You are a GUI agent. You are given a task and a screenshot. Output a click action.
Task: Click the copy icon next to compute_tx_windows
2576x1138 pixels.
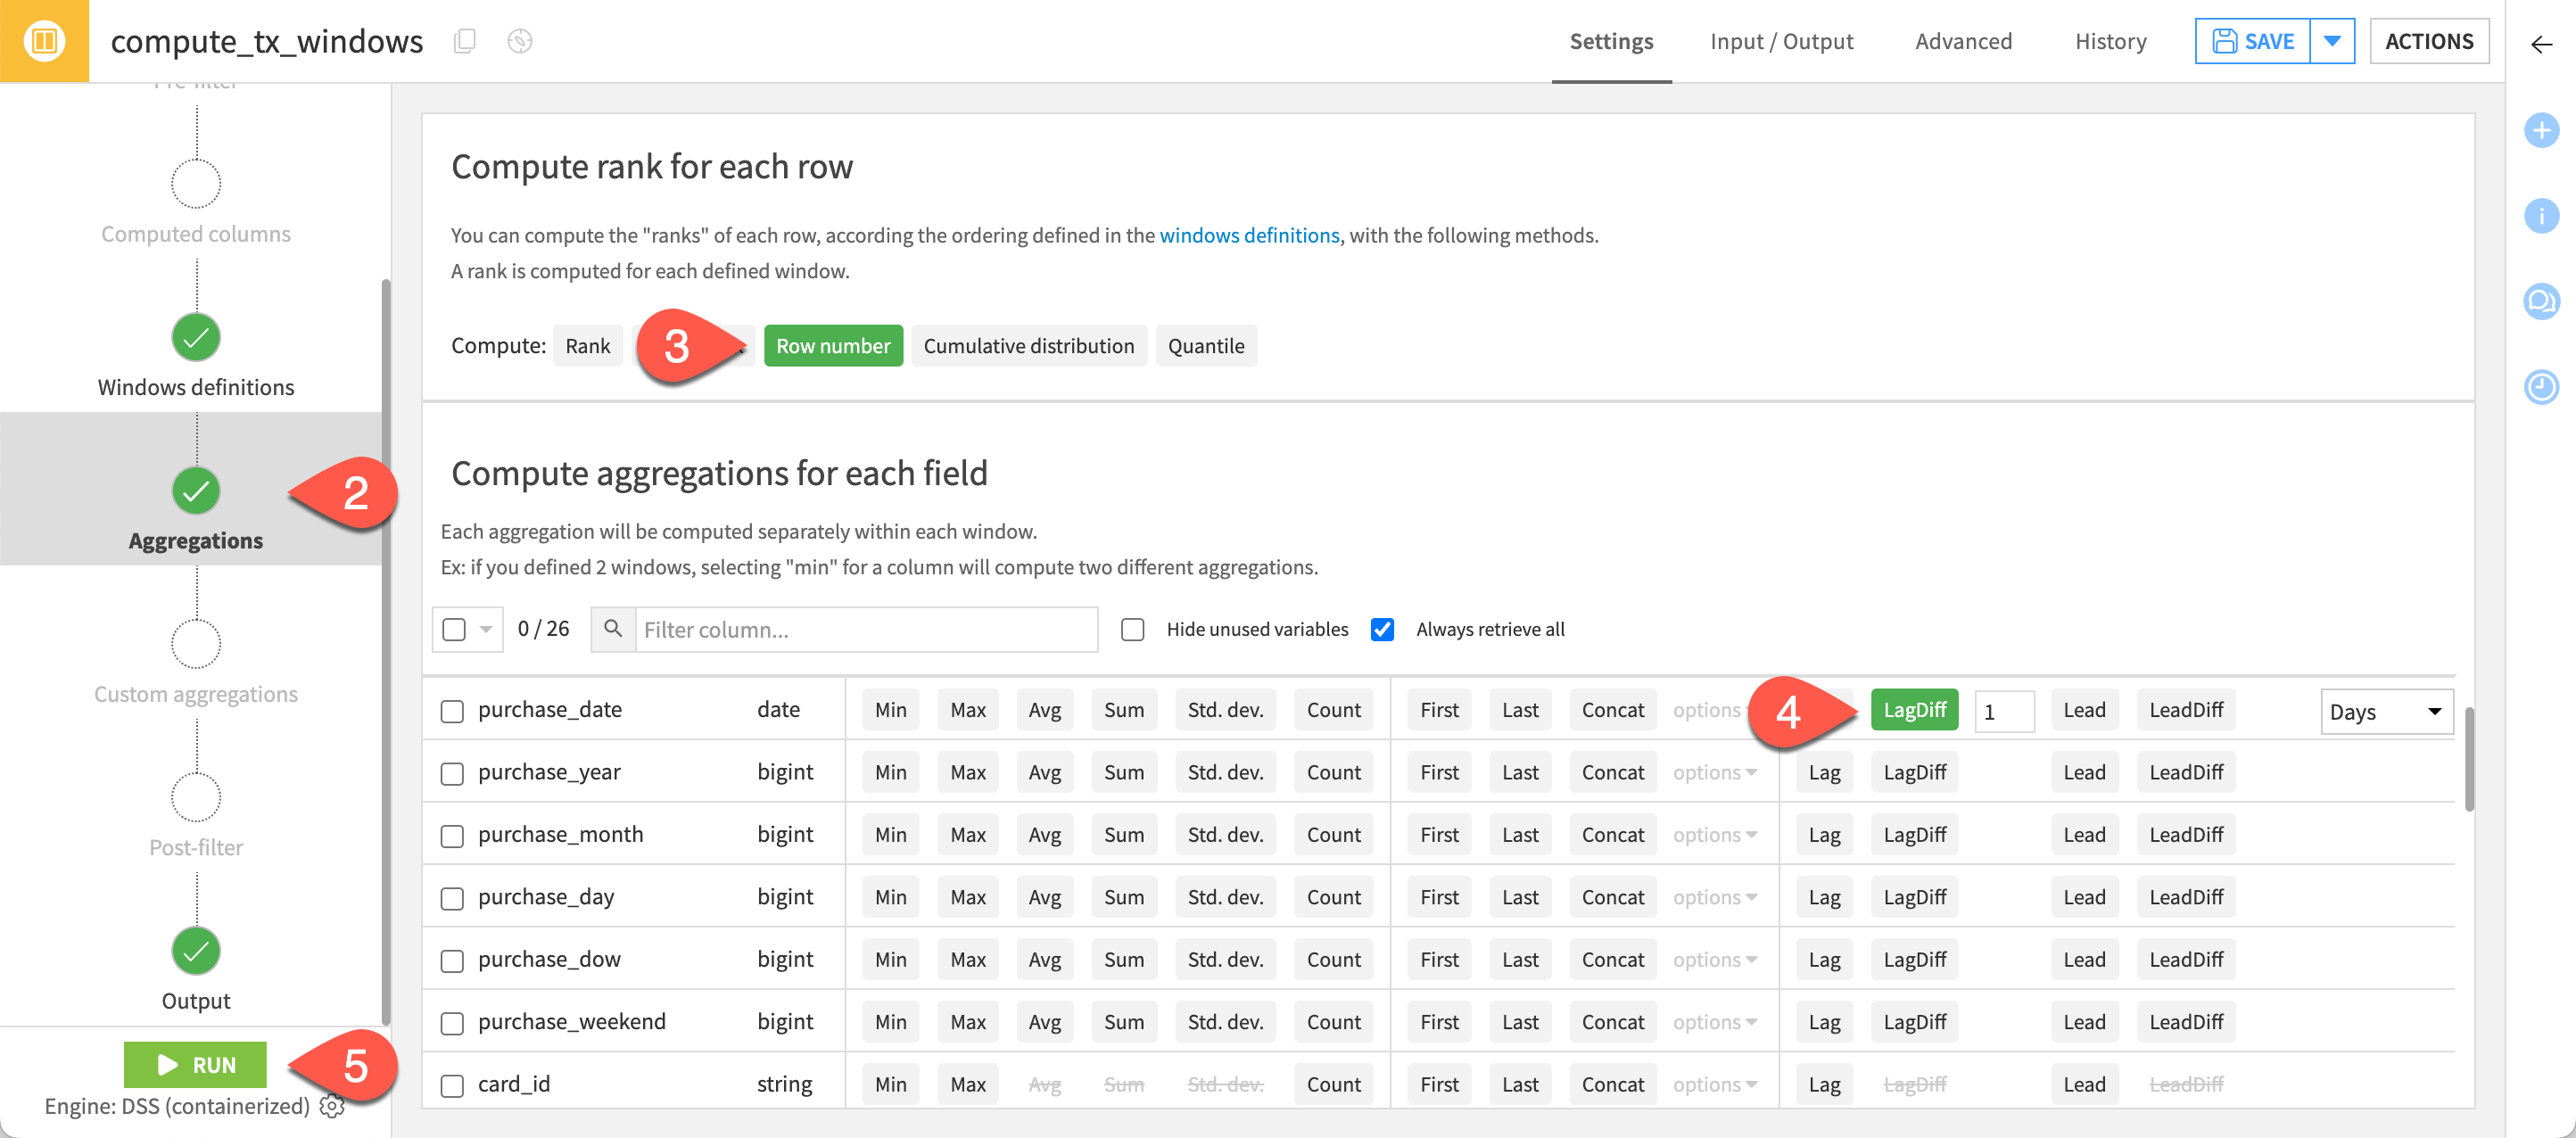point(464,40)
